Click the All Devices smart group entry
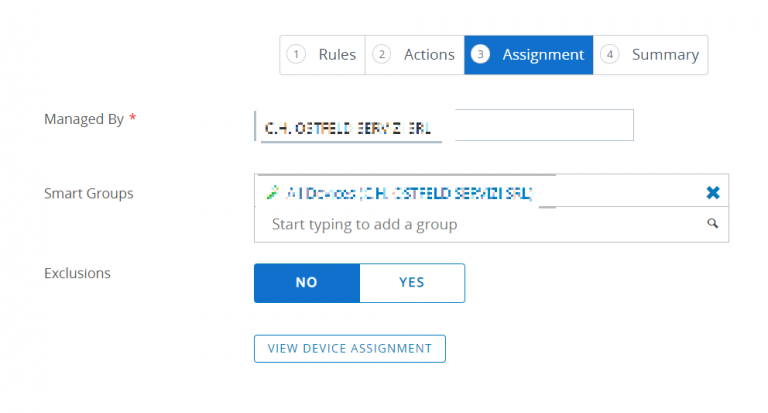 (x=409, y=193)
